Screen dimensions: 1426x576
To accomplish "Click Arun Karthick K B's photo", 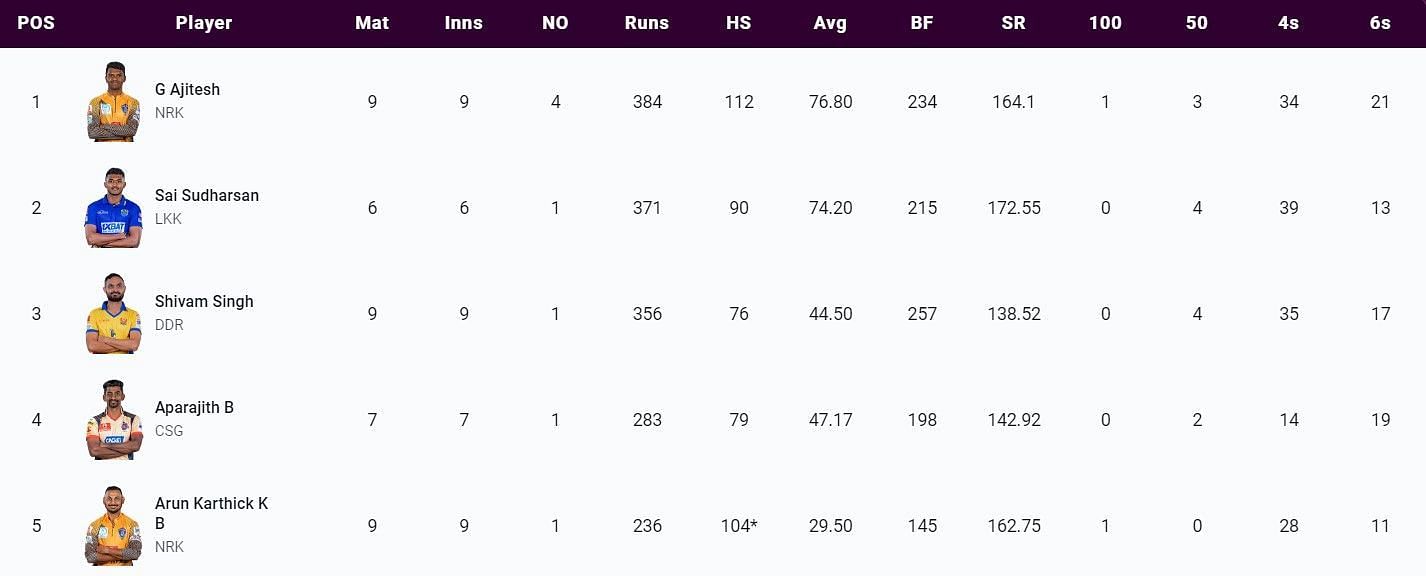I will pos(113,526).
